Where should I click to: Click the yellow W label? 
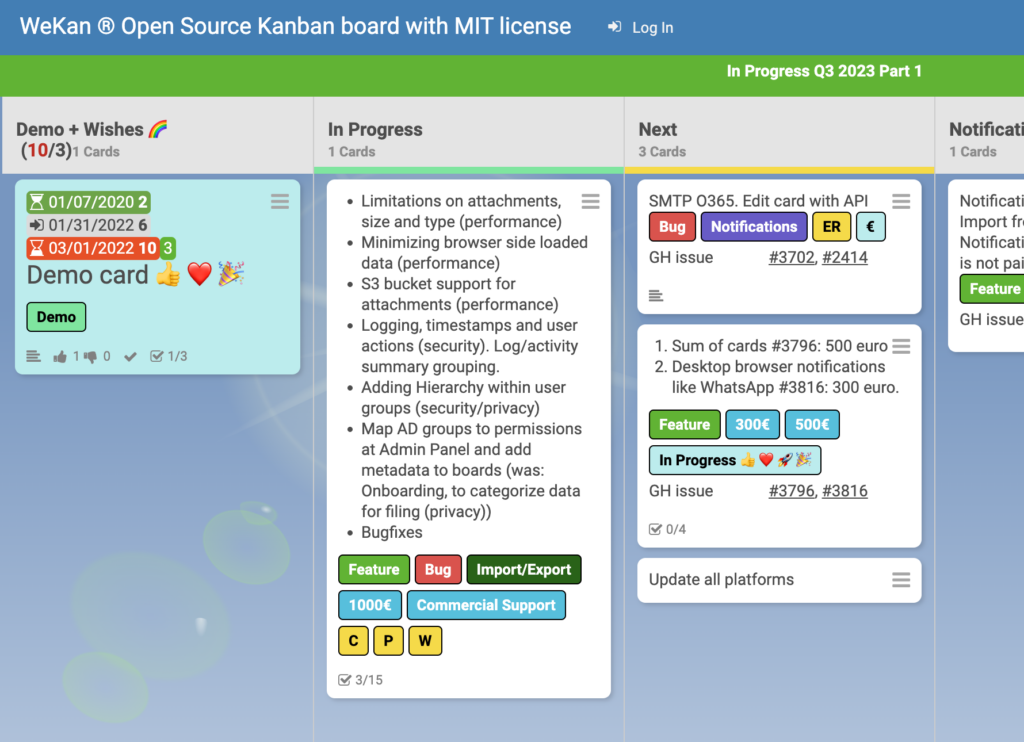(425, 641)
